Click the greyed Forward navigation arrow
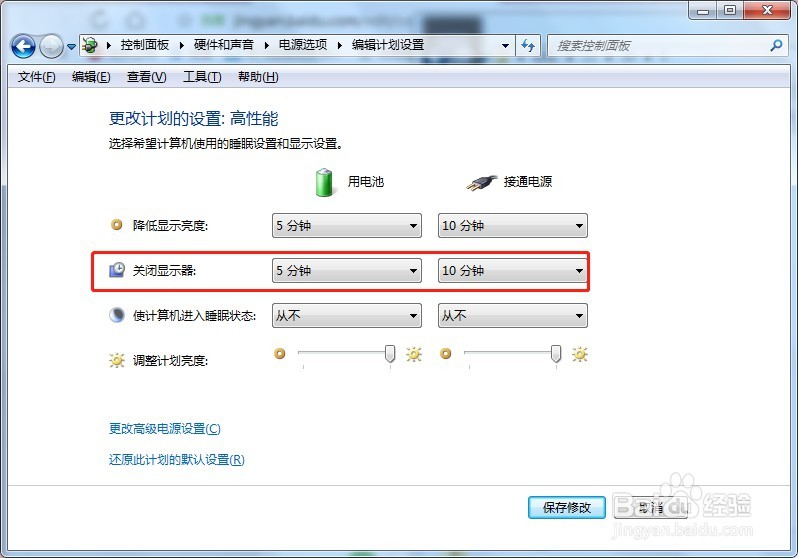 pos(51,46)
